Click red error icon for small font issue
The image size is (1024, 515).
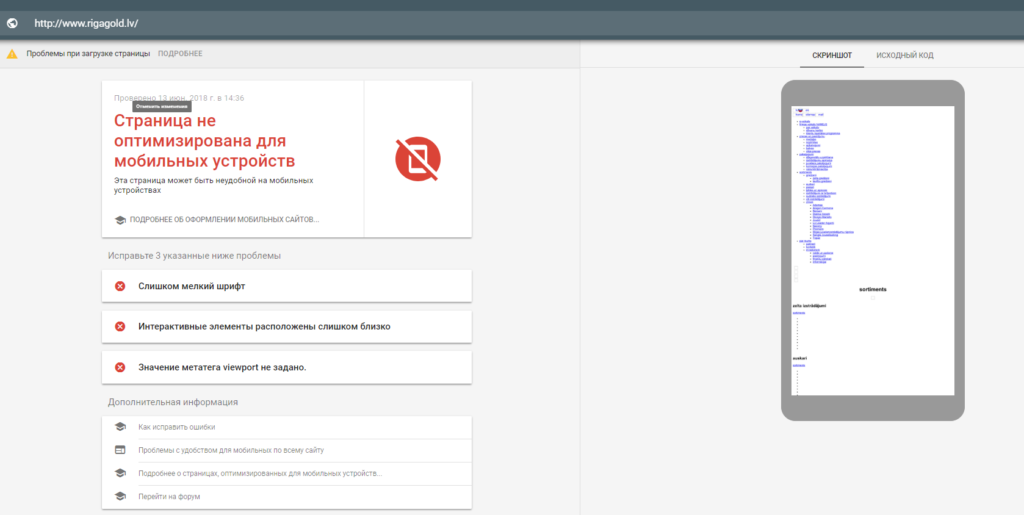pyautogui.click(x=120, y=286)
